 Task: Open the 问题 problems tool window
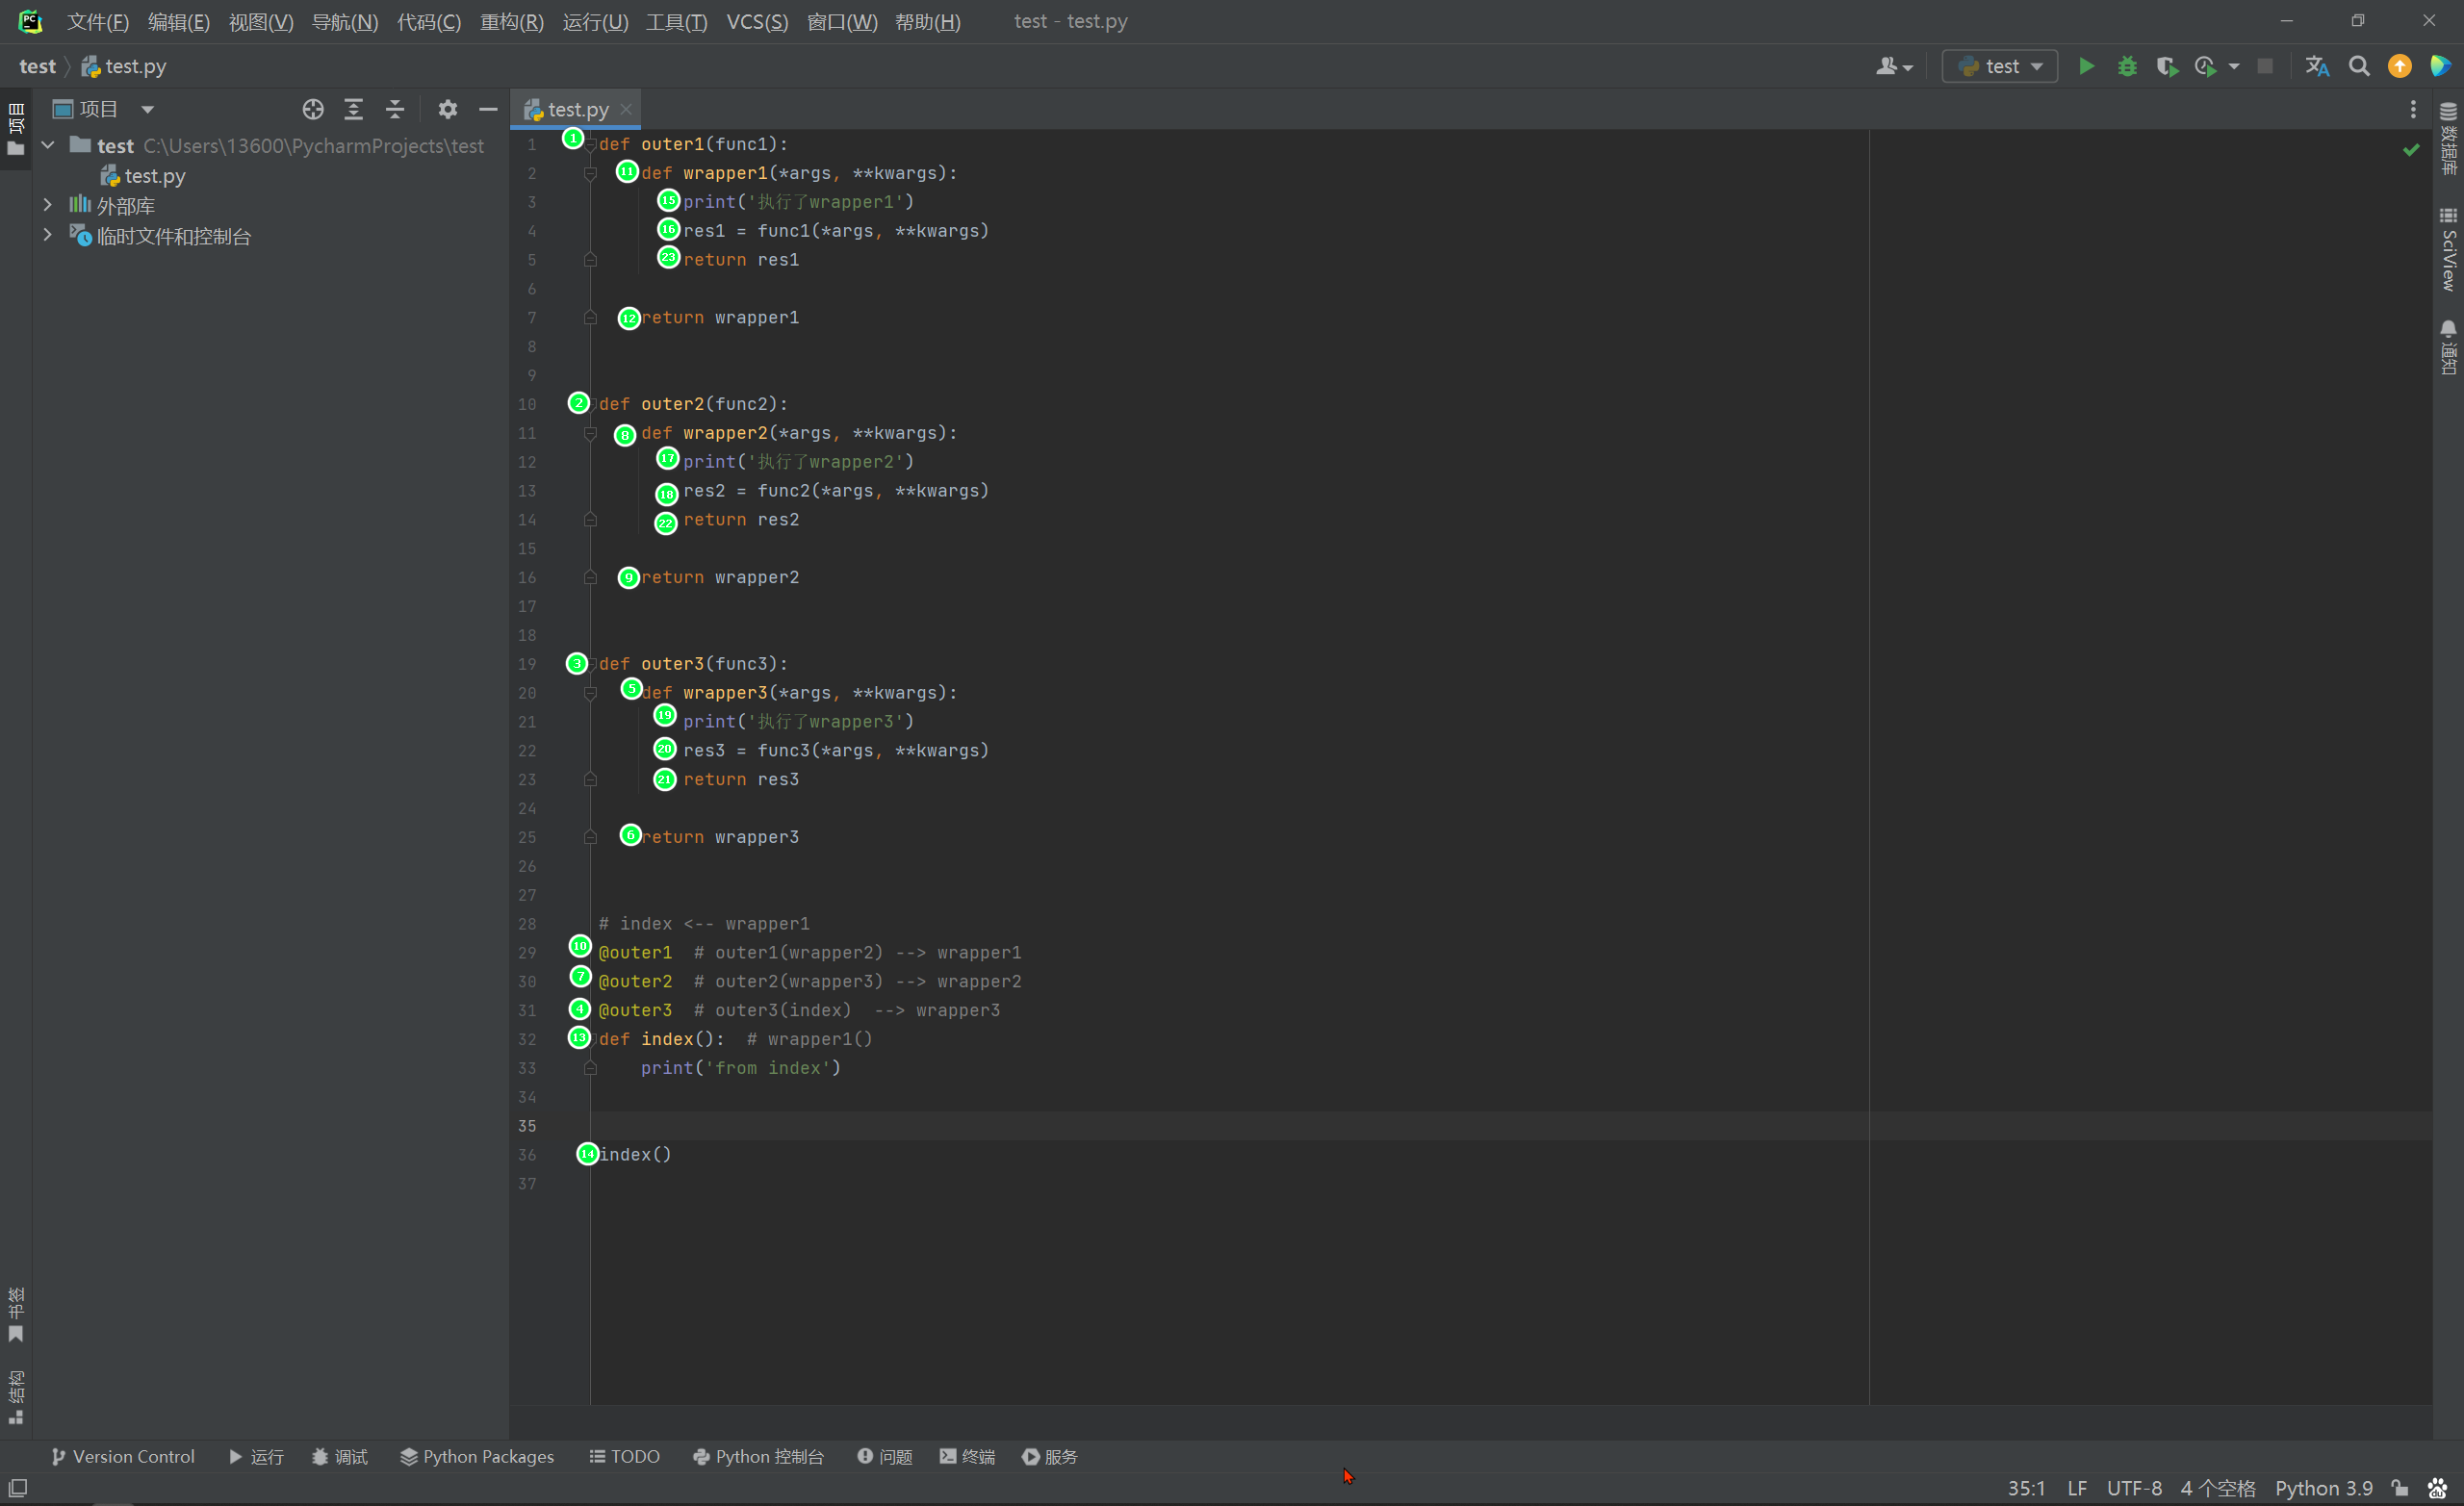click(884, 1457)
